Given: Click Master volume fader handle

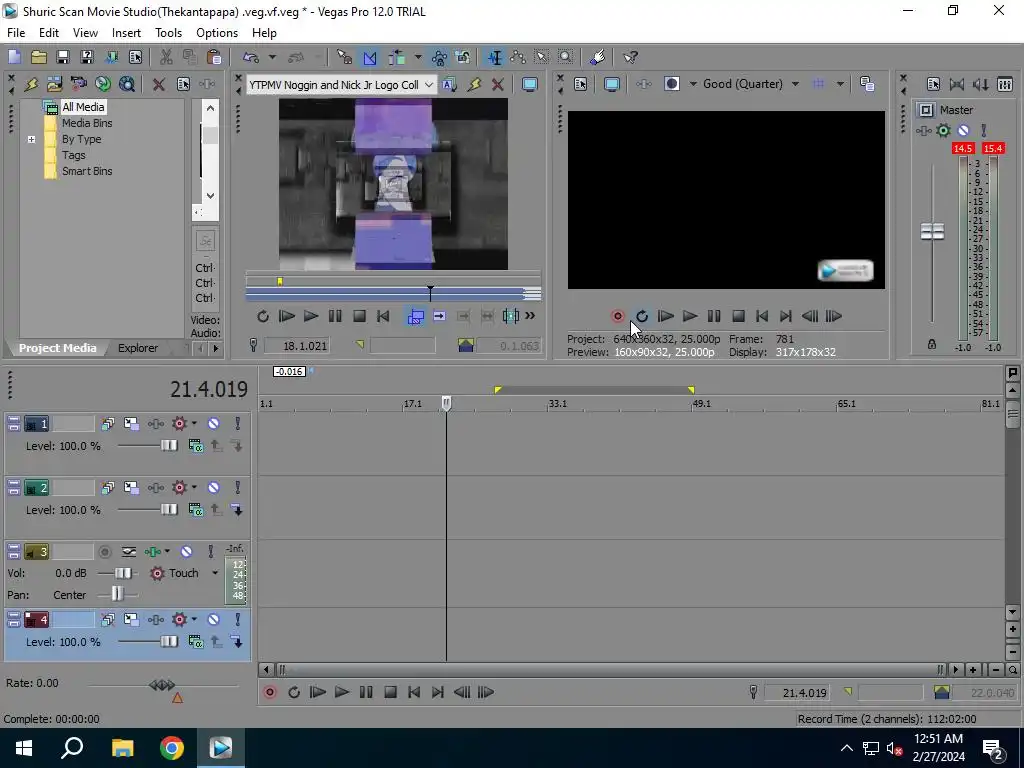Looking at the screenshot, I should (932, 231).
